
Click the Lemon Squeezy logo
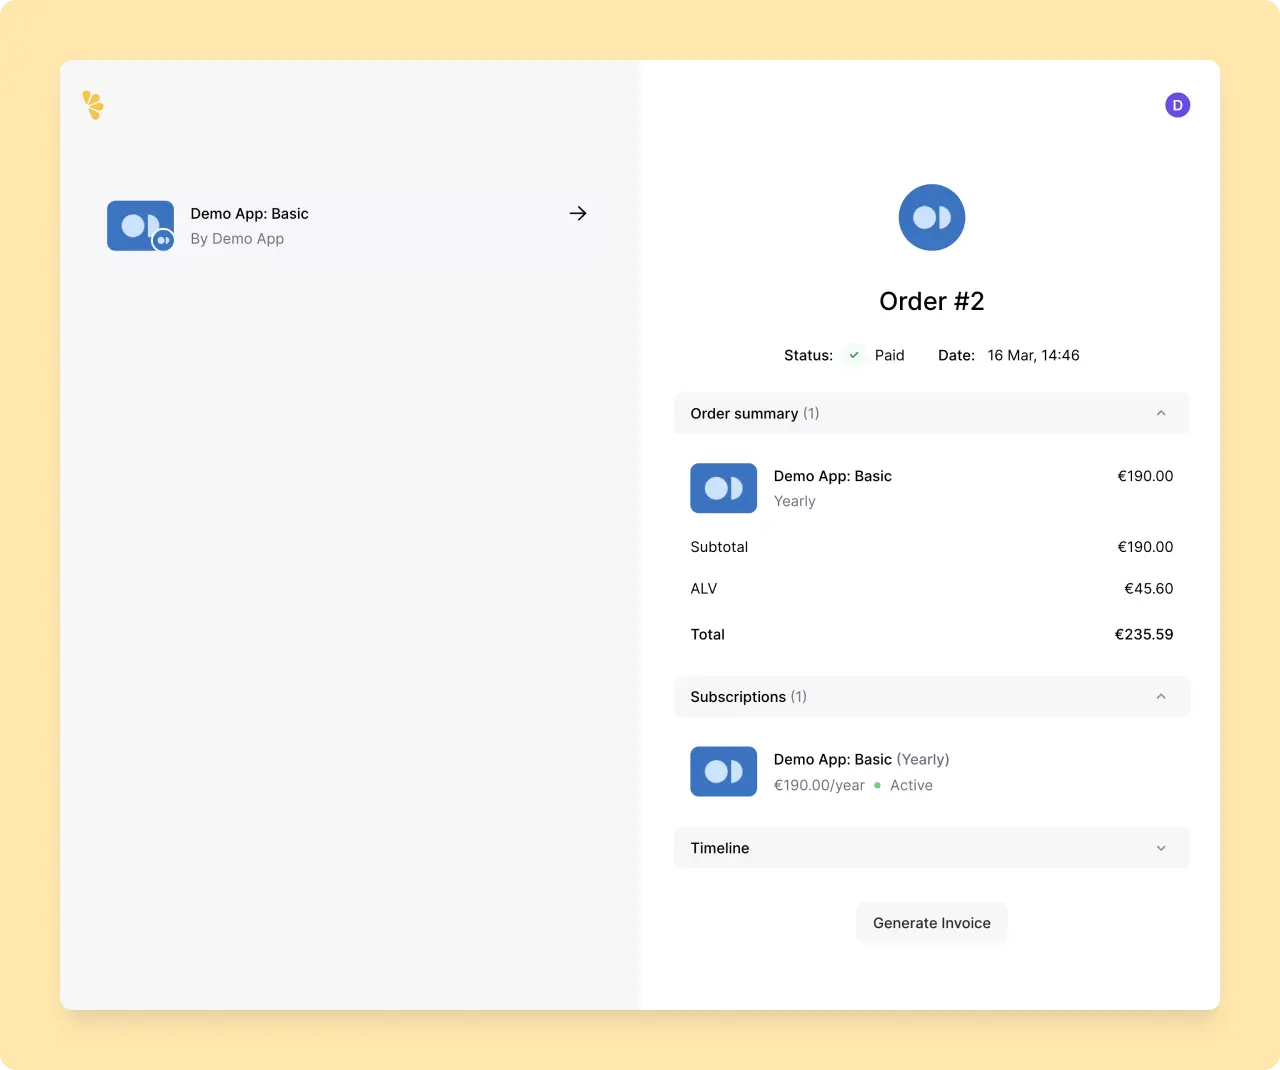pos(93,105)
